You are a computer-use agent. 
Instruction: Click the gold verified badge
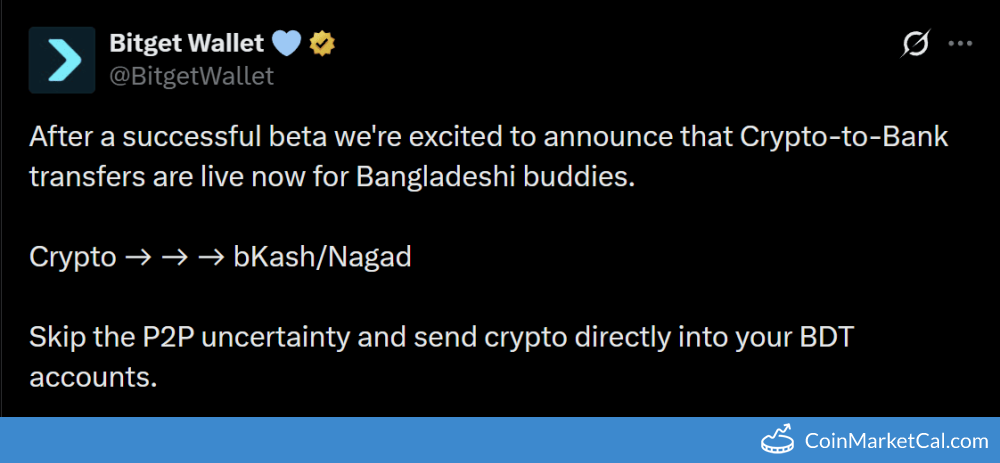322,44
